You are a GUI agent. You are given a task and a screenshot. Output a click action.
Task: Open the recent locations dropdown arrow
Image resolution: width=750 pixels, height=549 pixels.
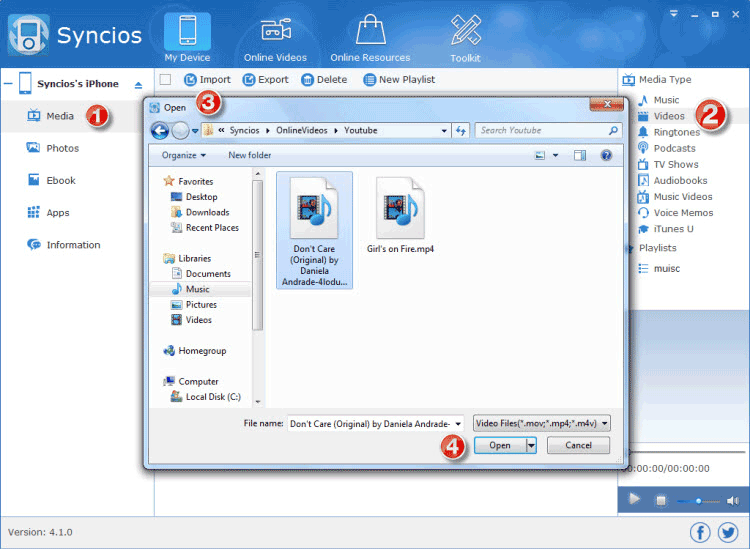tap(195, 131)
